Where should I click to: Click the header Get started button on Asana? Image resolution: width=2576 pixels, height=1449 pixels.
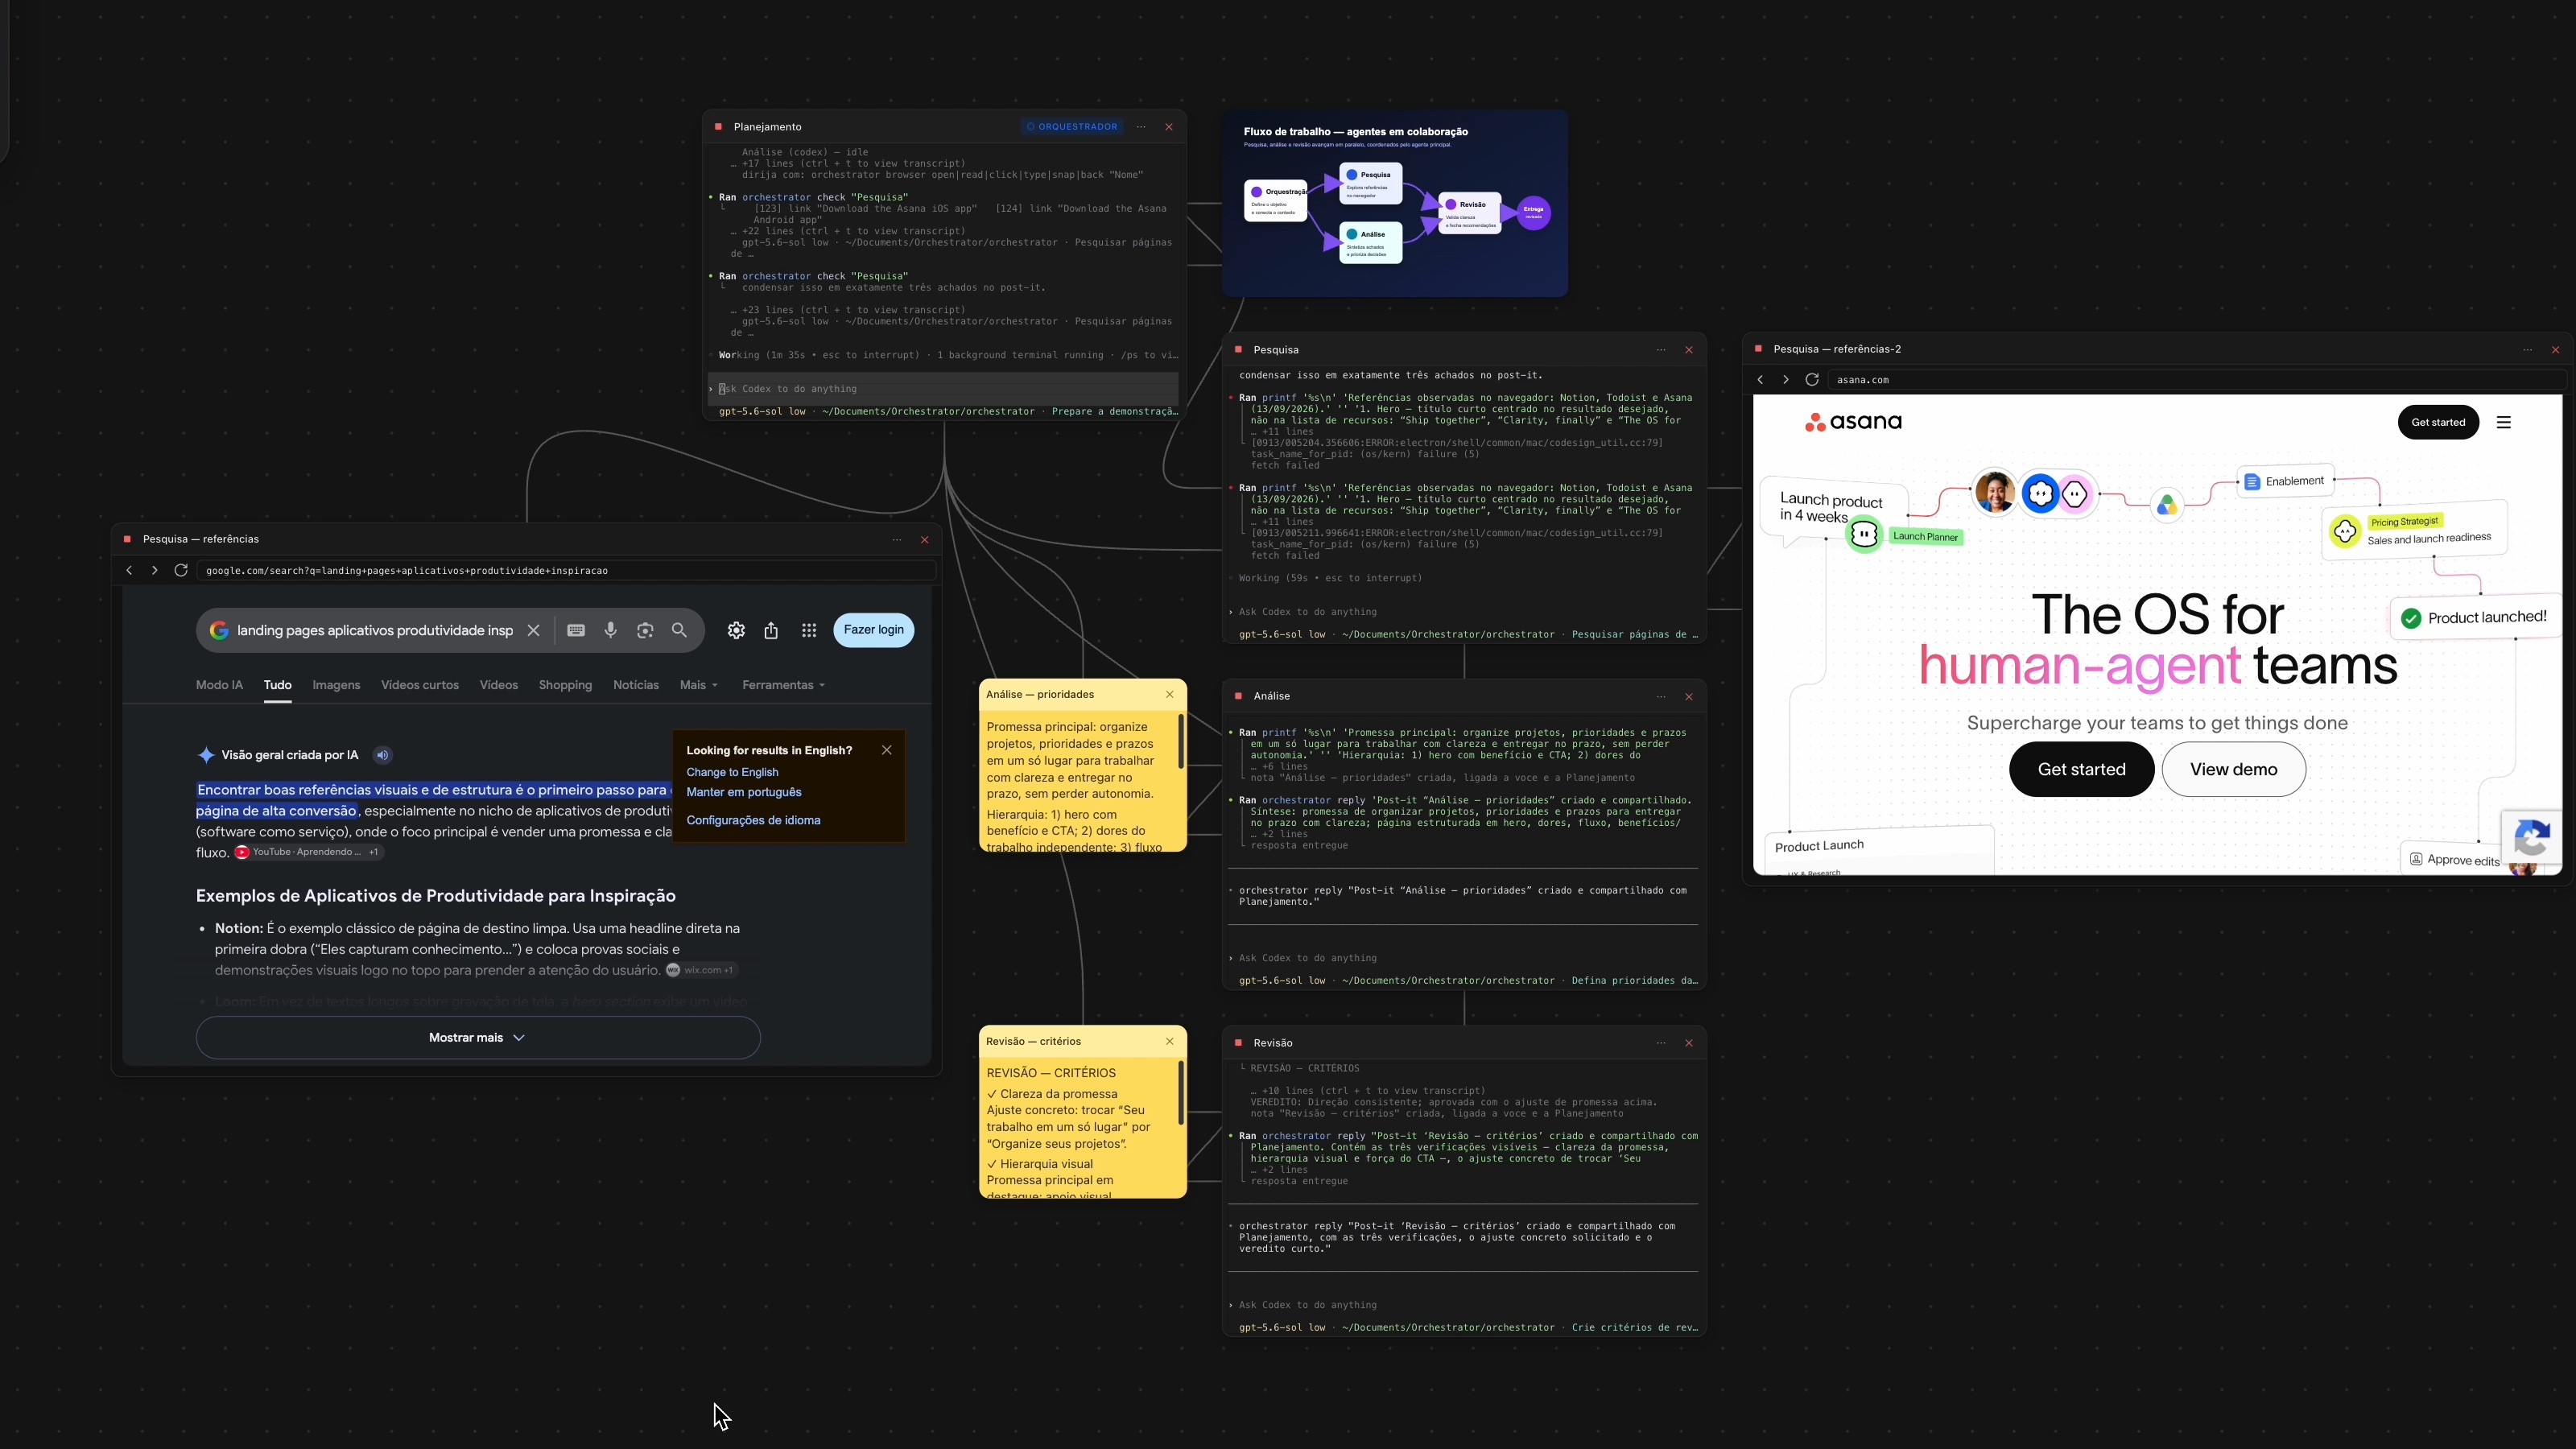click(x=2438, y=422)
